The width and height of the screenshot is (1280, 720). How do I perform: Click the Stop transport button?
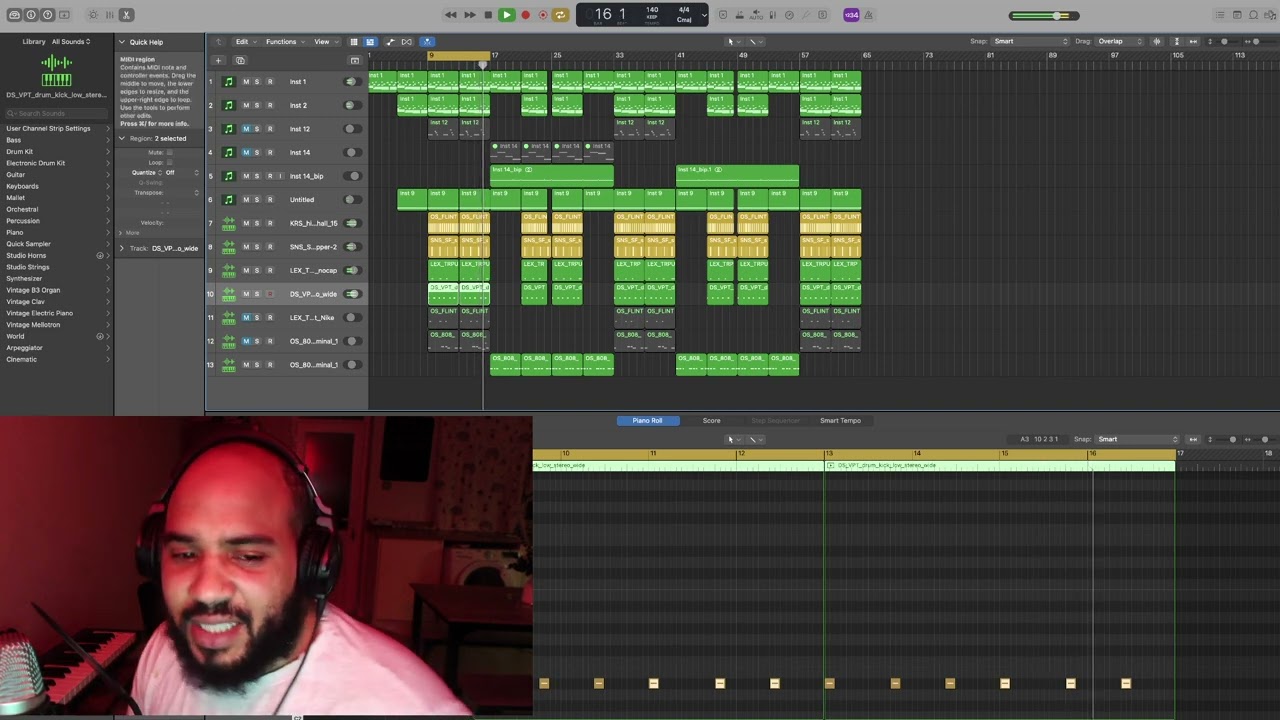click(488, 15)
